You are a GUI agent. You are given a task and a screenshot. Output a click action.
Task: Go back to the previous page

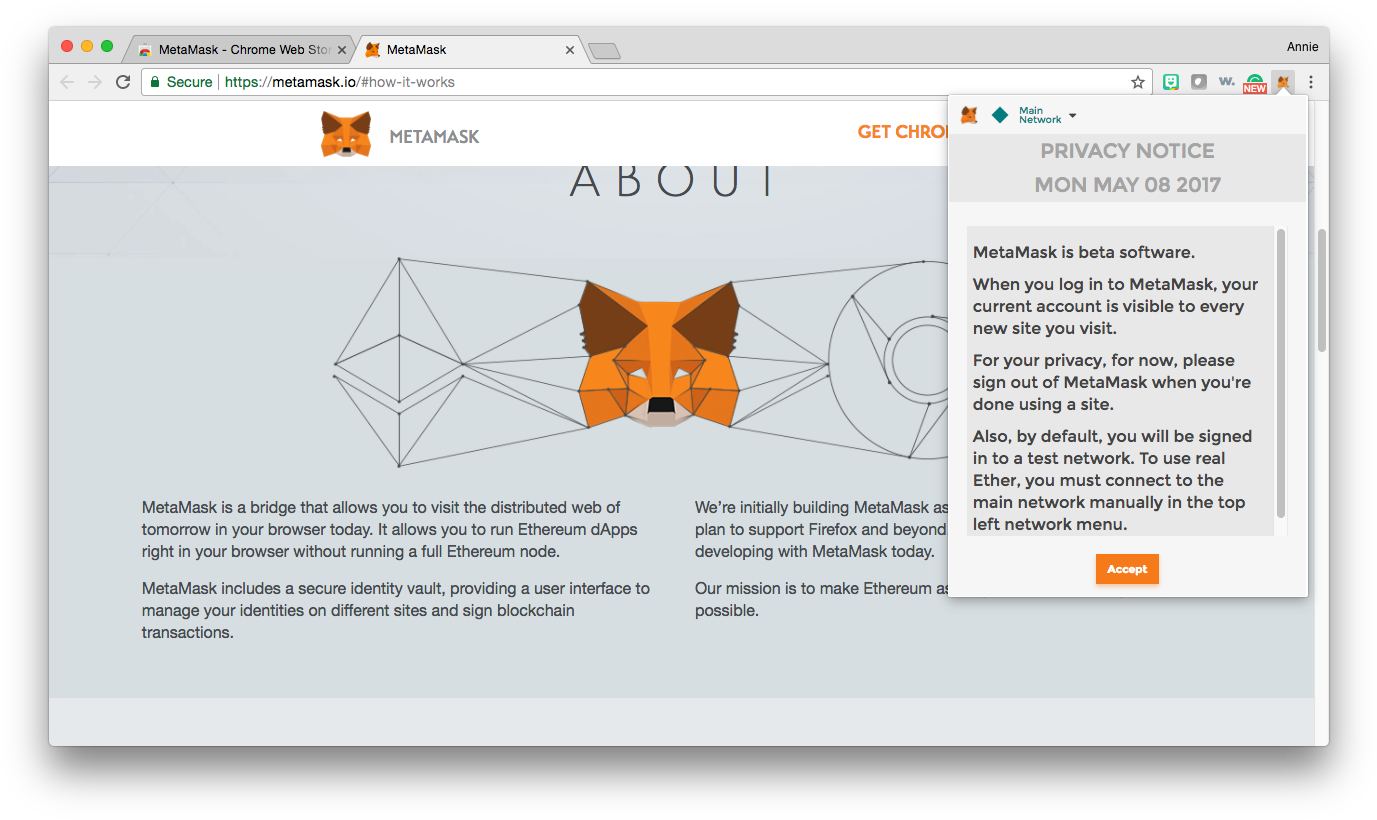pos(68,82)
